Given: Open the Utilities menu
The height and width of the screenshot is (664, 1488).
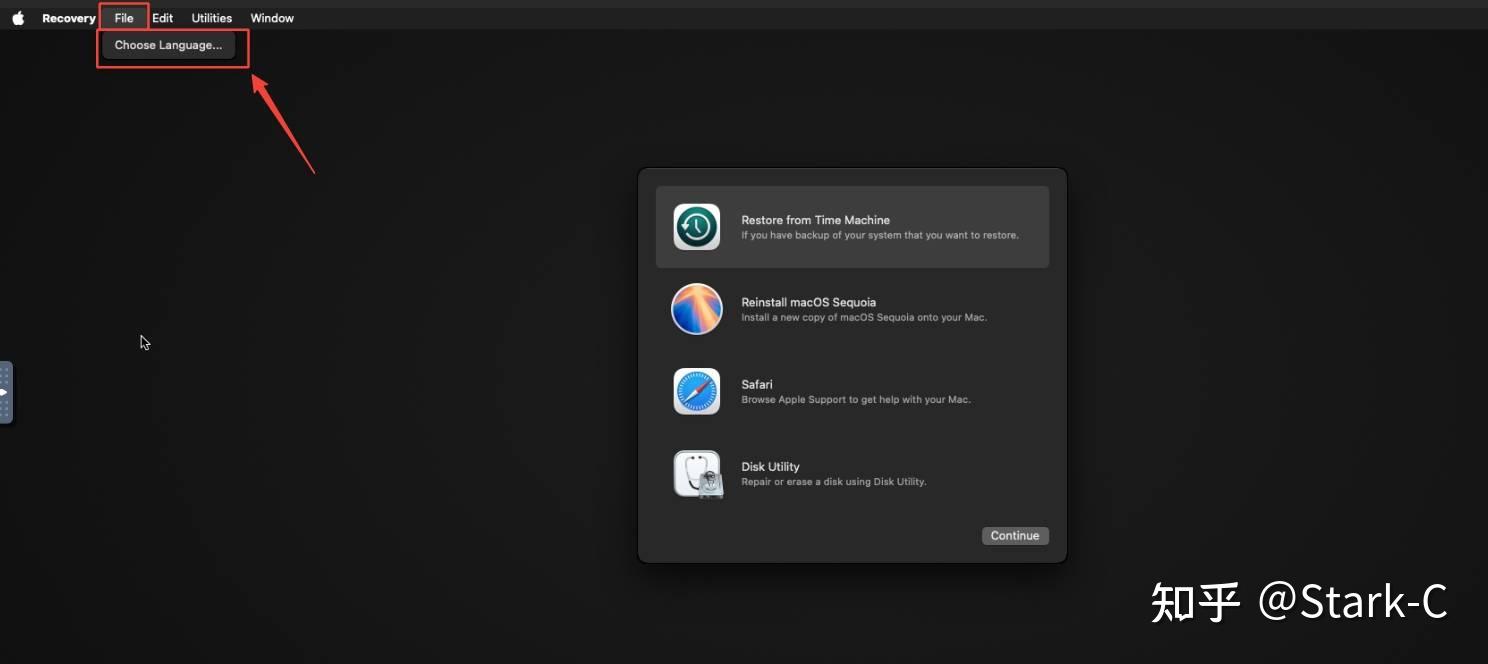Looking at the screenshot, I should click(212, 18).
